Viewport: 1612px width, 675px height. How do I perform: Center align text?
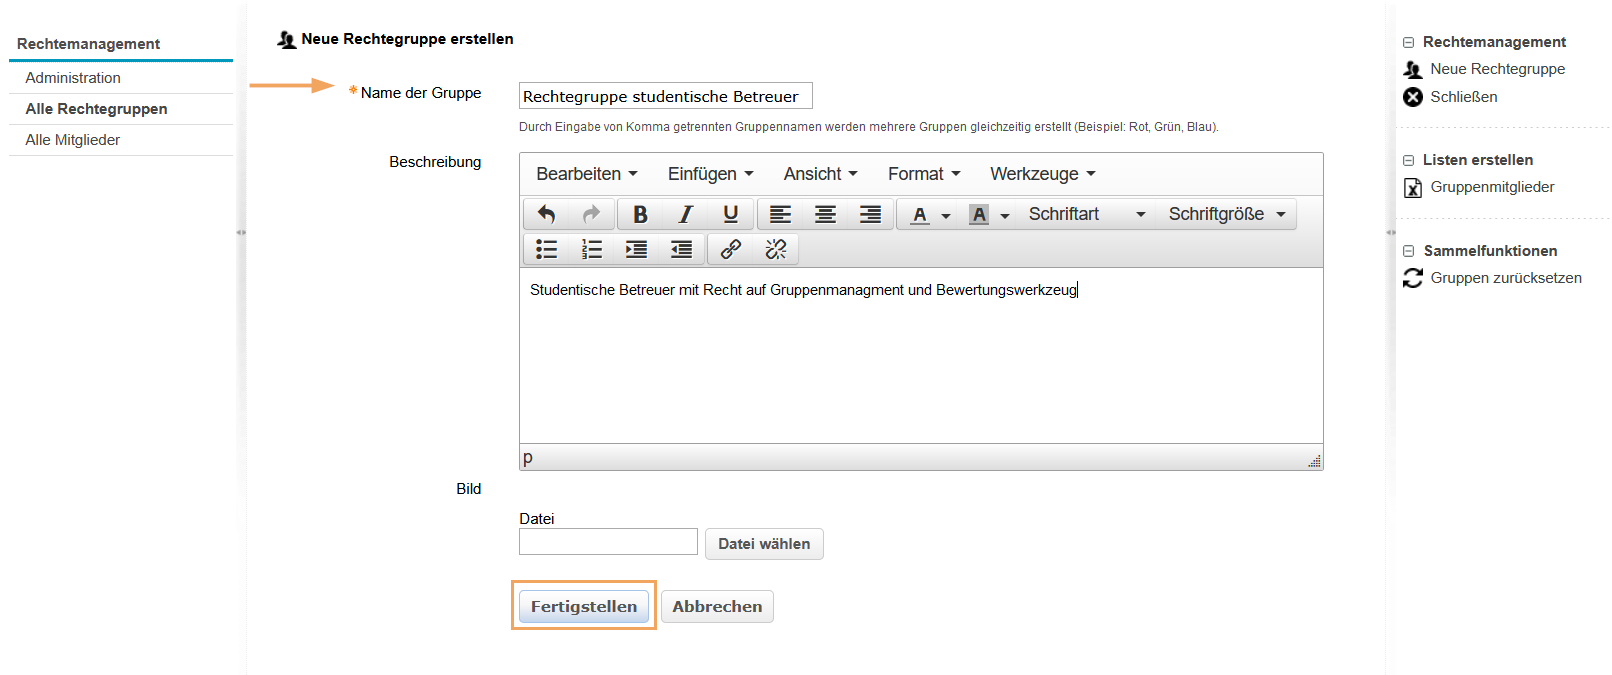pyautogui.click(x=825, y=214)
